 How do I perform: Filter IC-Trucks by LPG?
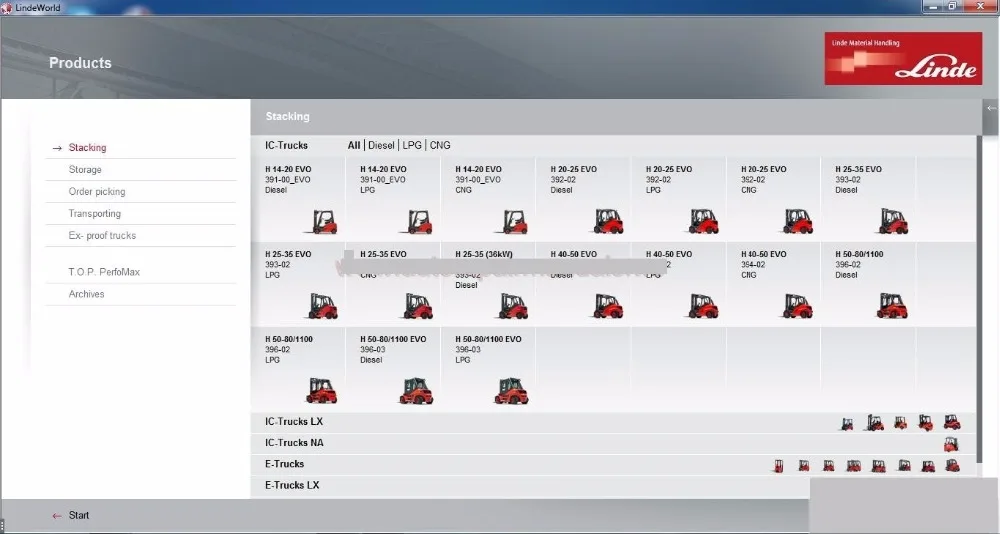click(x=412, y=145)
